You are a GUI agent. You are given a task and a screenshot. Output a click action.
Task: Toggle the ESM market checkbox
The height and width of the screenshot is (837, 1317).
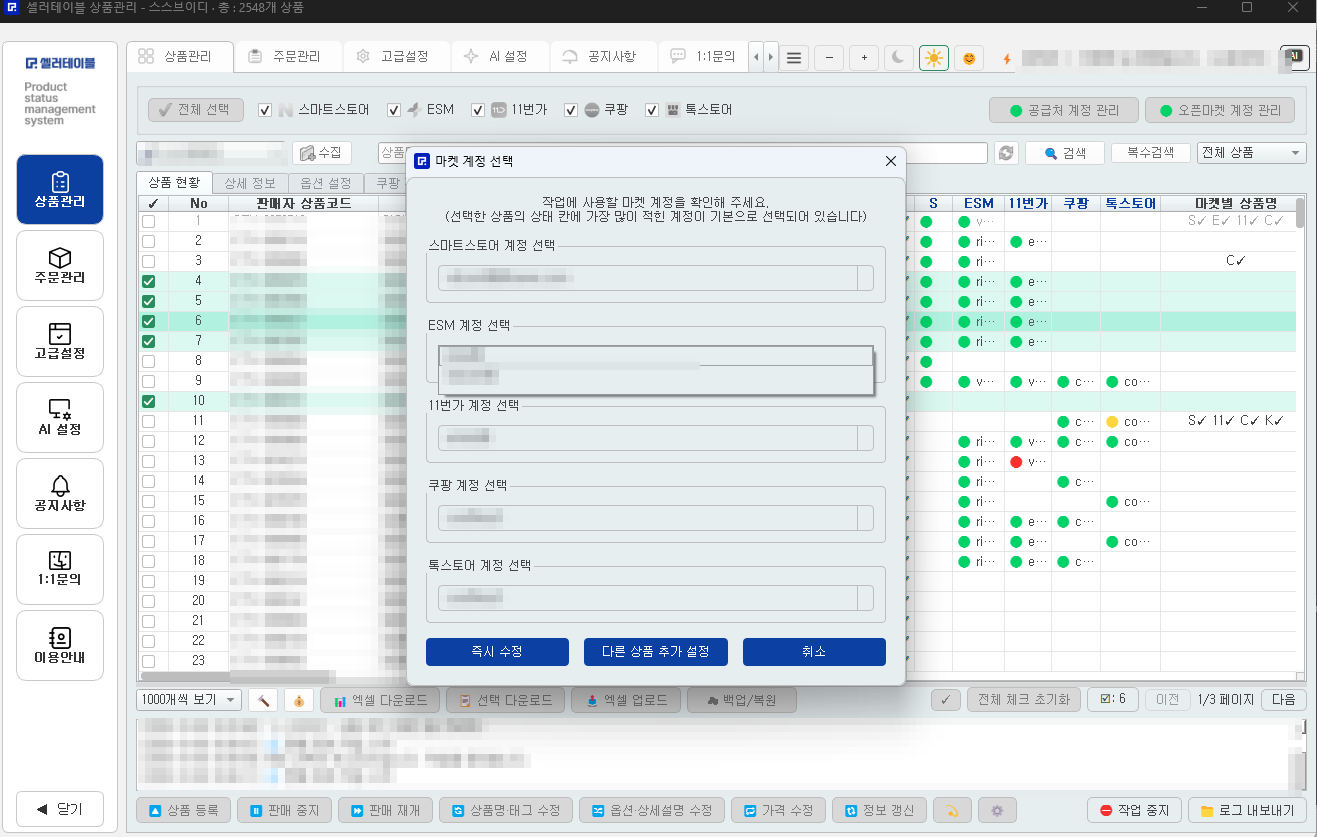[x=394, y=110]
